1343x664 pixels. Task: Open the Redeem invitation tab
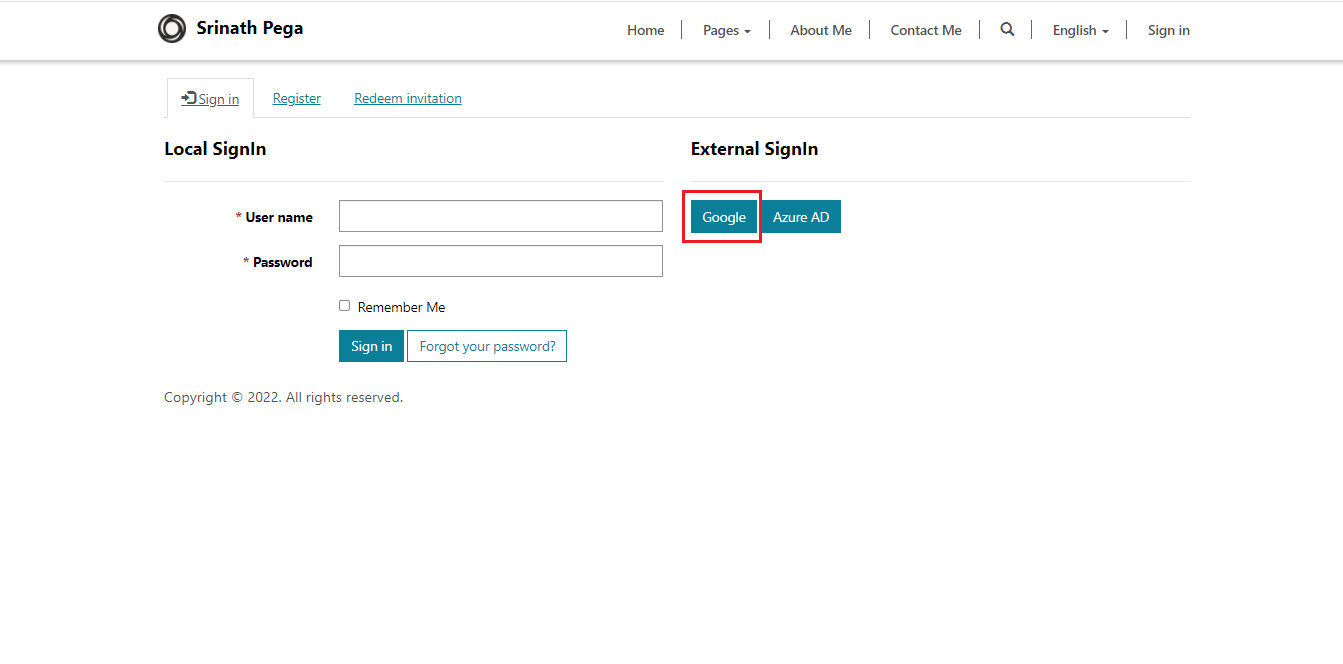408,99
